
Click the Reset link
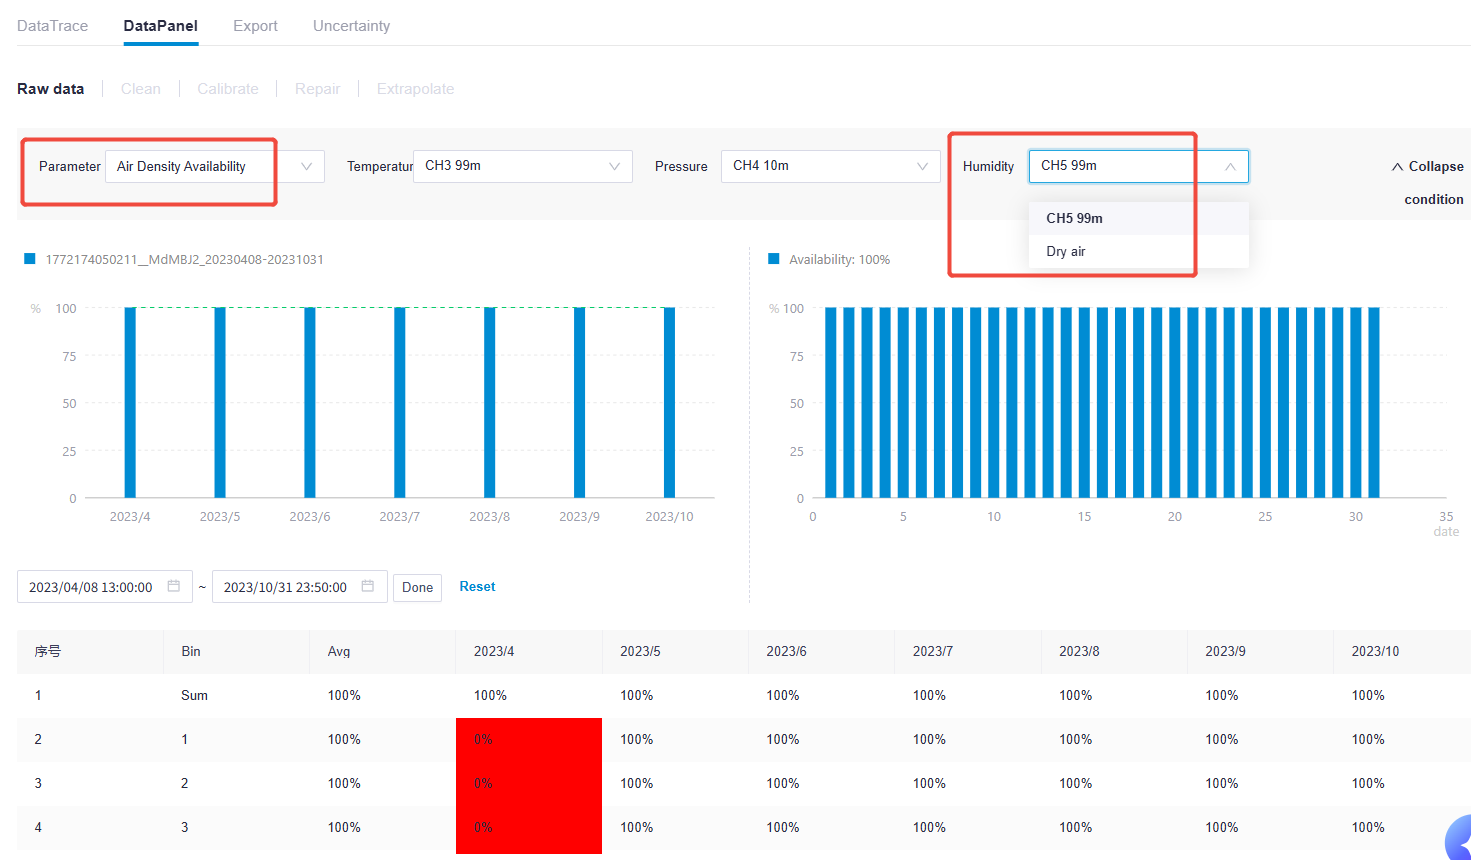477,587
